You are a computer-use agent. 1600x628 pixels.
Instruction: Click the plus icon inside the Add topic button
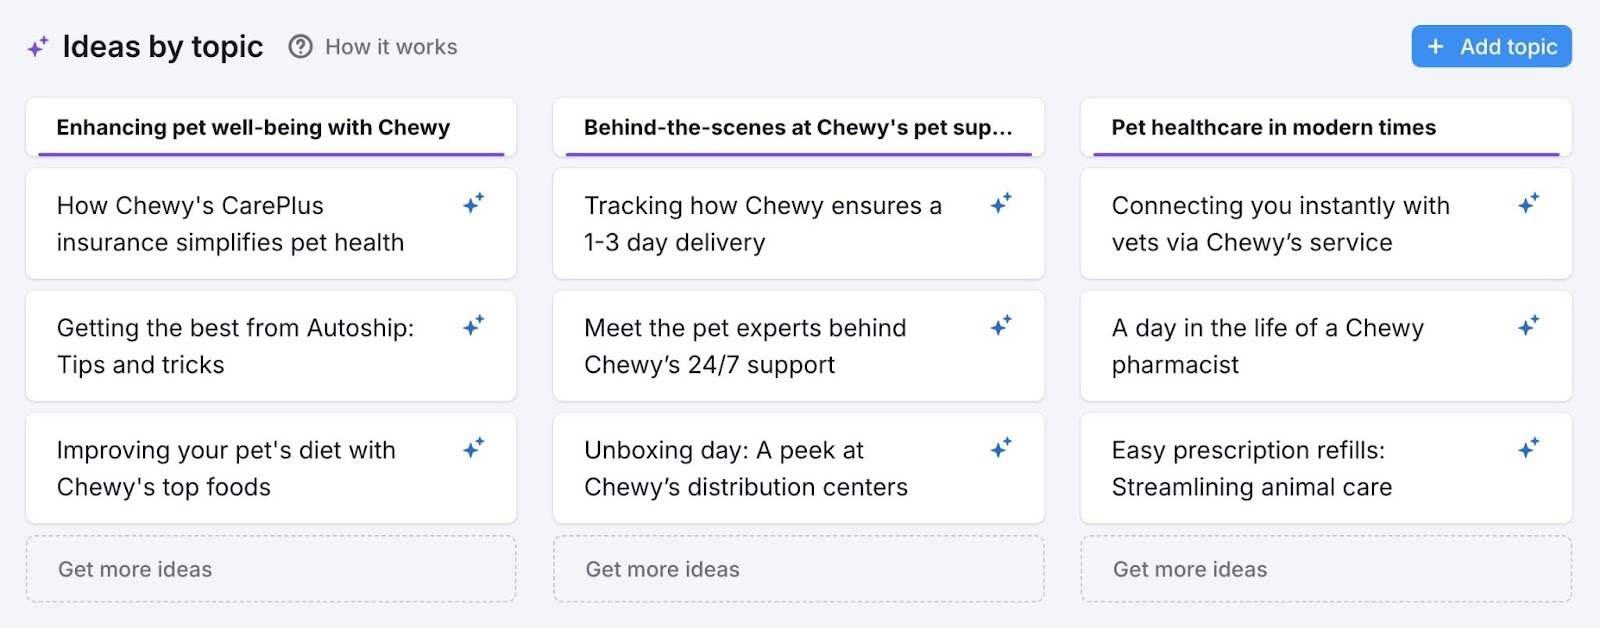click(1437, 46)
